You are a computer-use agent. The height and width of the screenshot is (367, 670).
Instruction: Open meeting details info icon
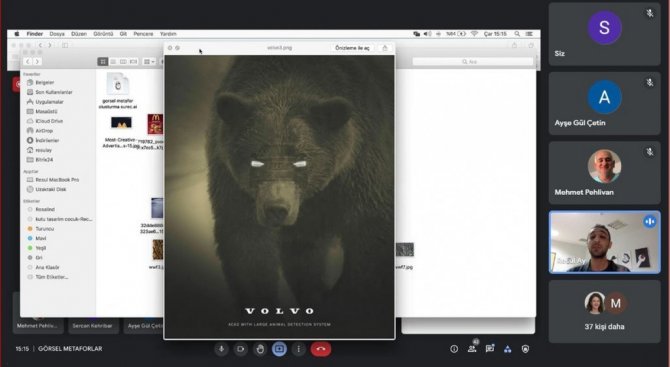coord(454,349)
